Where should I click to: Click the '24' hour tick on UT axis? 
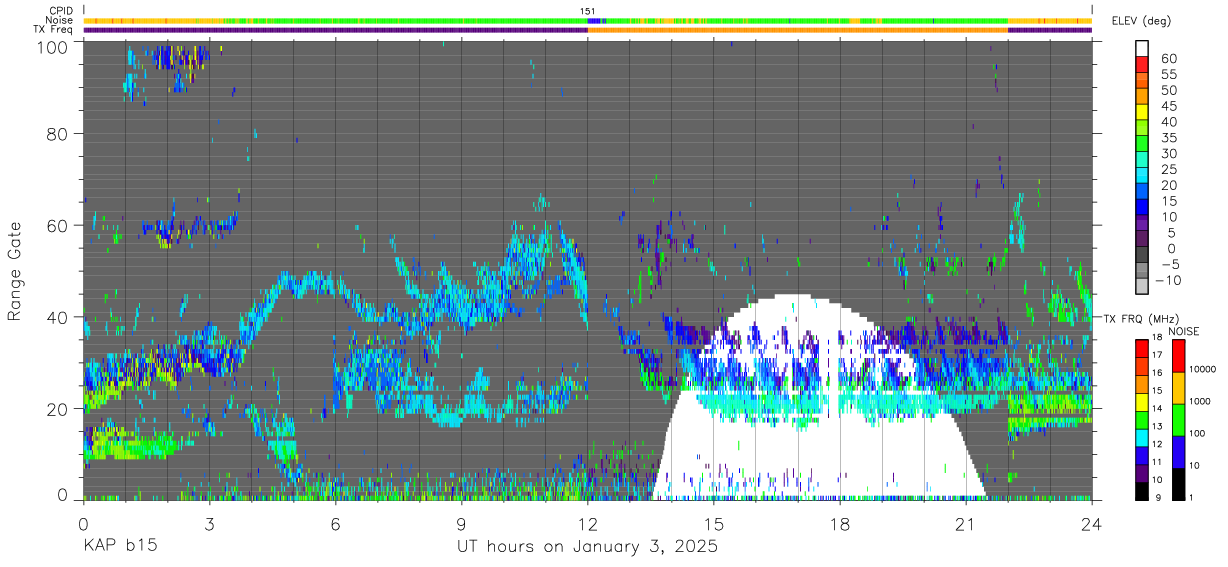coord(1092,524)
